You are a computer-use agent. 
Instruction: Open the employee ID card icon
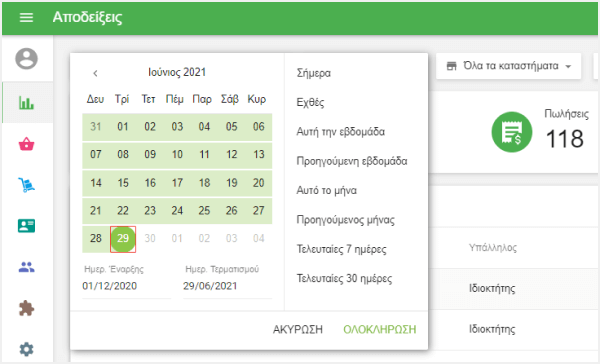(x=26, y=226)
